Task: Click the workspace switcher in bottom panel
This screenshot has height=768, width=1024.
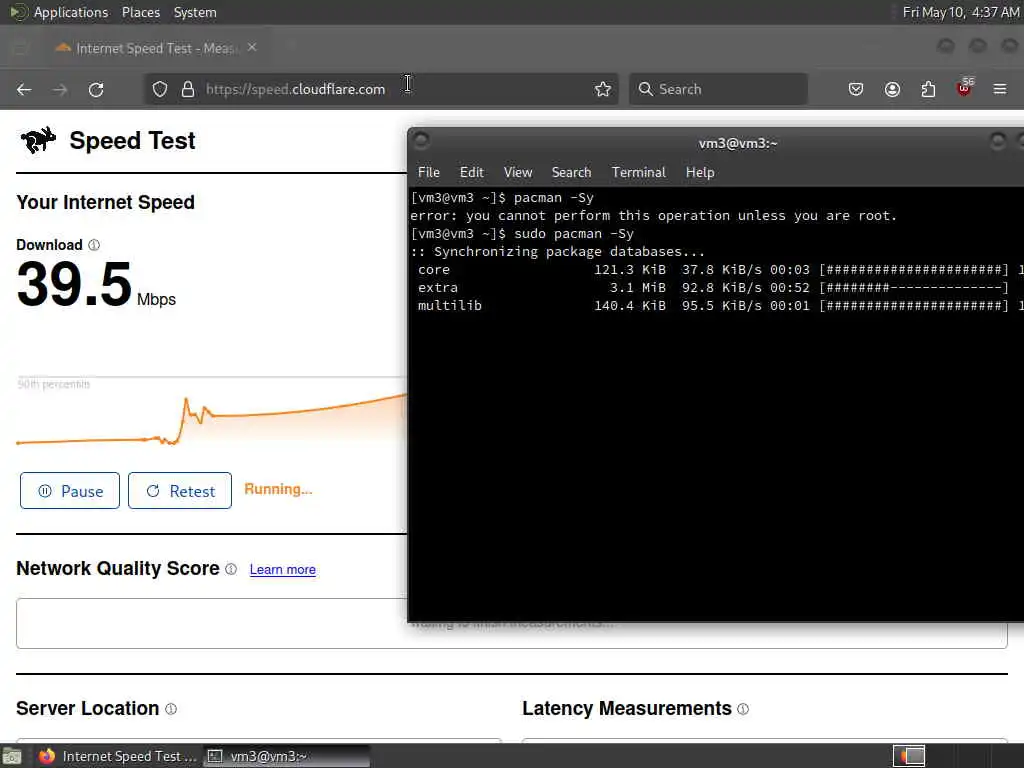Action: (x=909, y=756)
